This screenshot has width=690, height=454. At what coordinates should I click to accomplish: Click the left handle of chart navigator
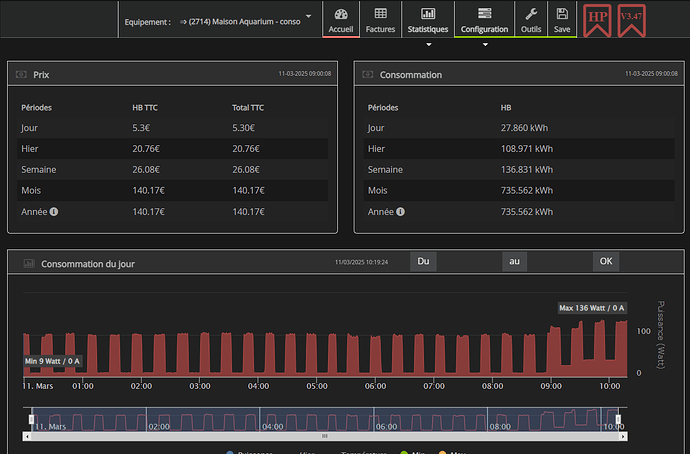click(31, 419)
